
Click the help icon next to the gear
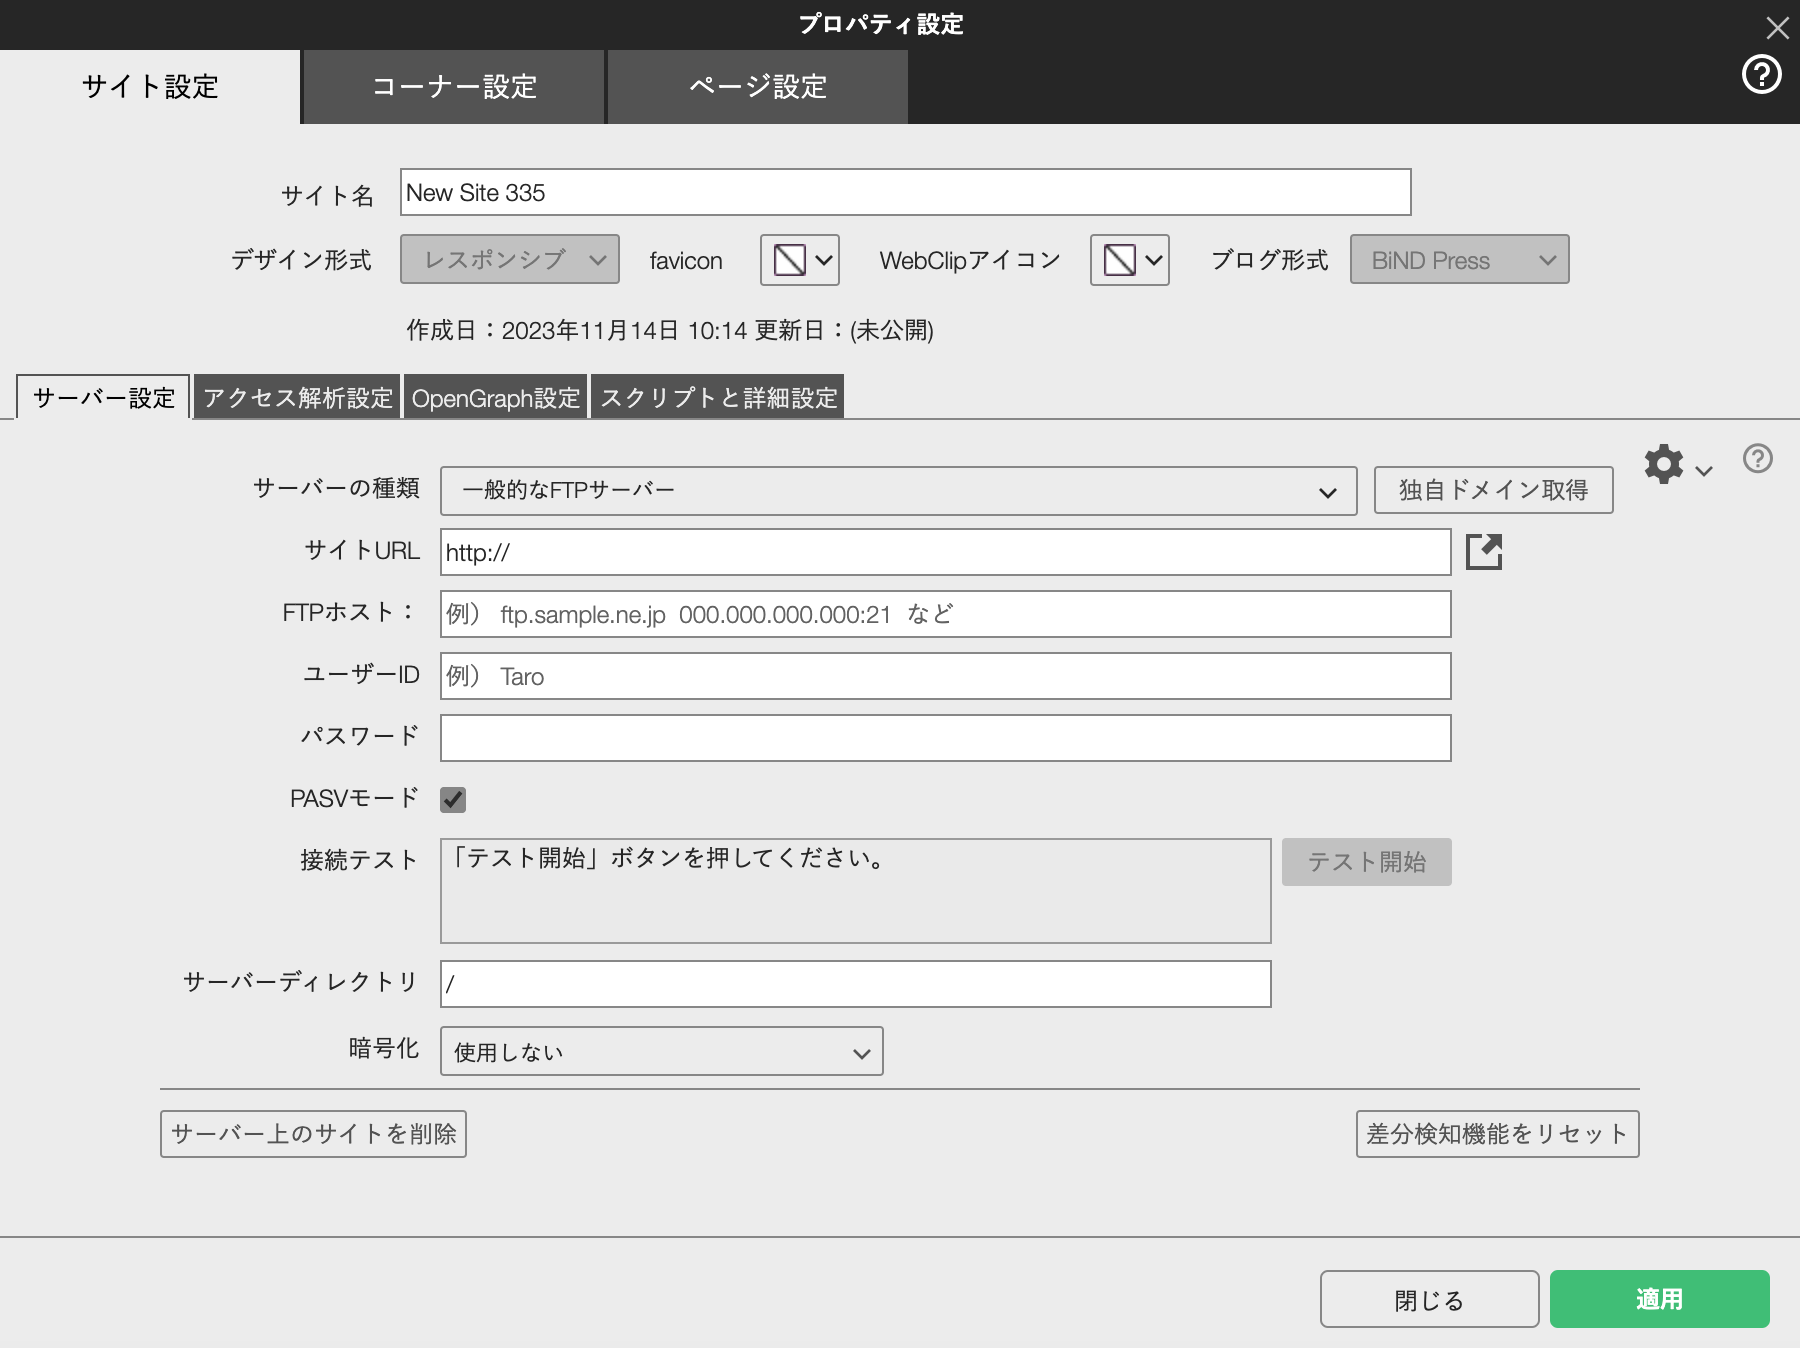(x=1755, y=460)
